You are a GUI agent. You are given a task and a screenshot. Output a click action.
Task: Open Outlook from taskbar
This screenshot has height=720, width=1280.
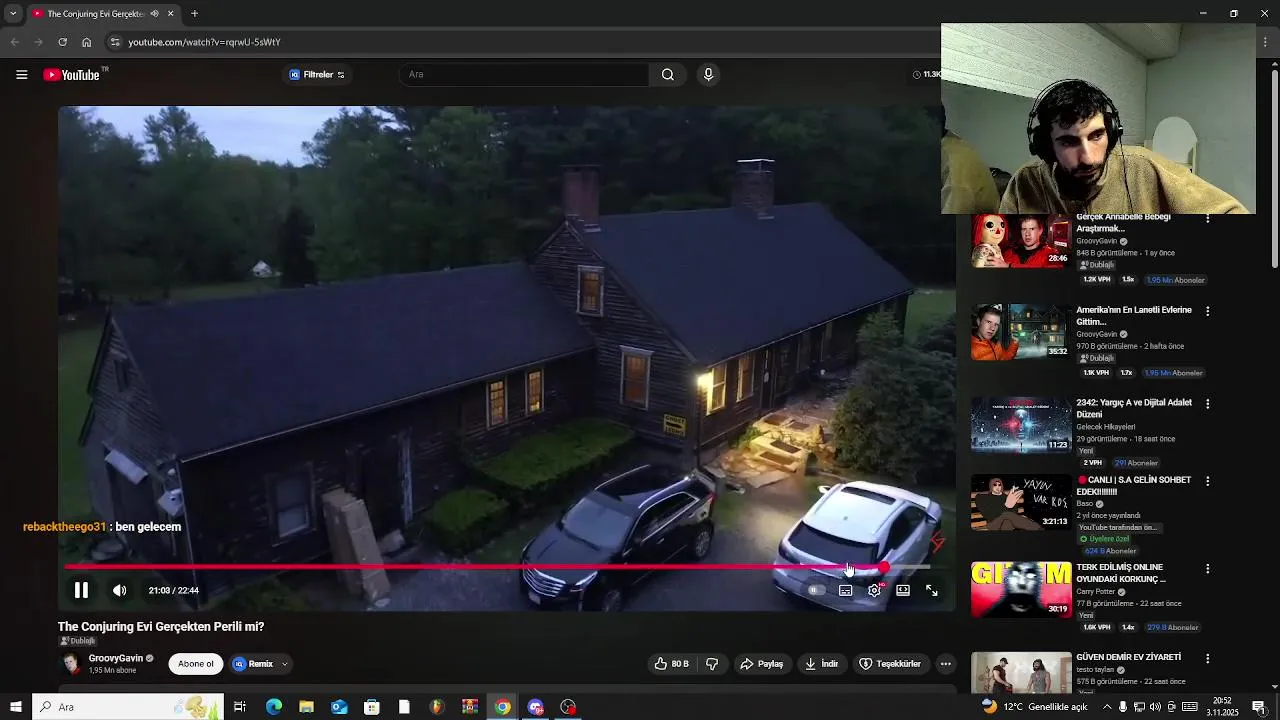point(339,707)
